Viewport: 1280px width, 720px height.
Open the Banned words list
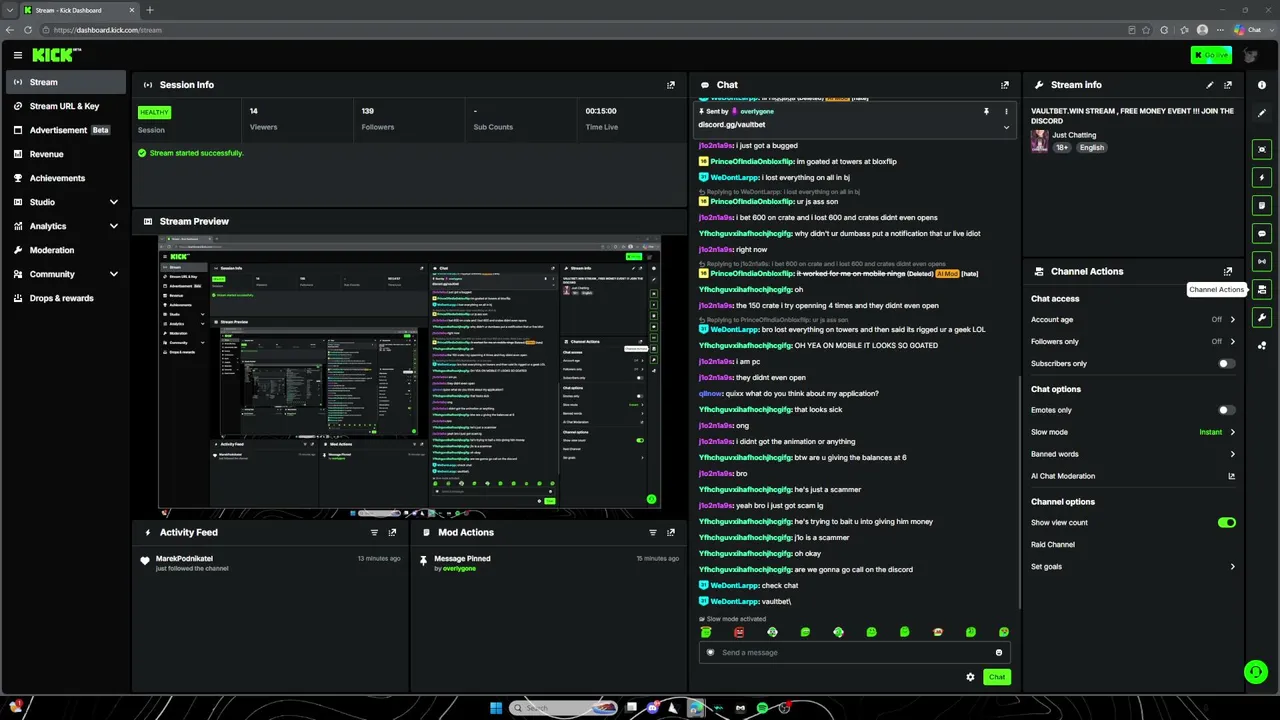click(x=1133, y=454)
